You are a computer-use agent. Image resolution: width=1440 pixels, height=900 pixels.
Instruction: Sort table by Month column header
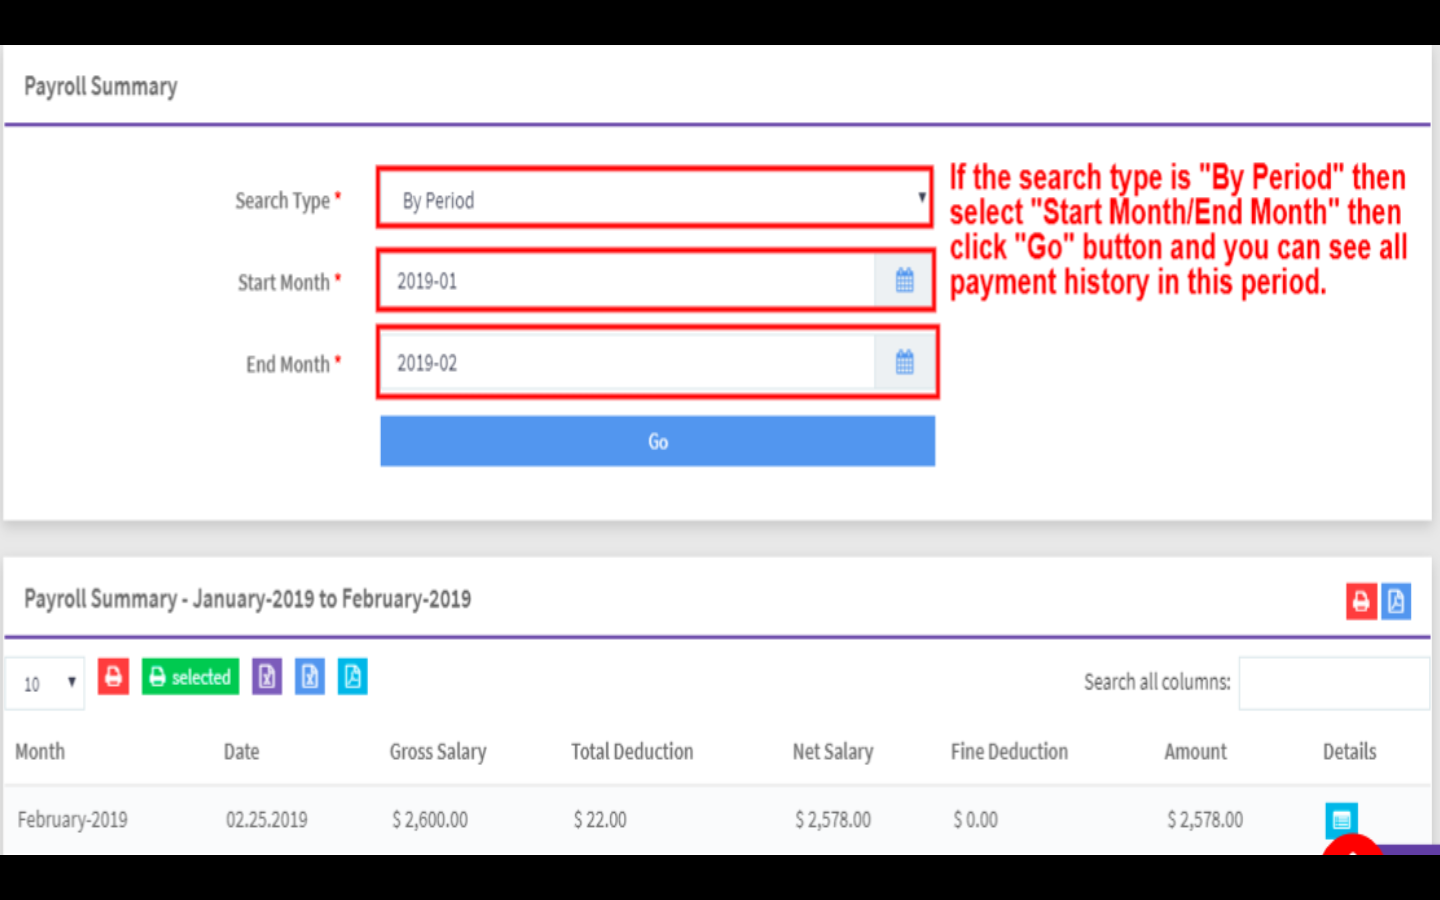(40, 752)
